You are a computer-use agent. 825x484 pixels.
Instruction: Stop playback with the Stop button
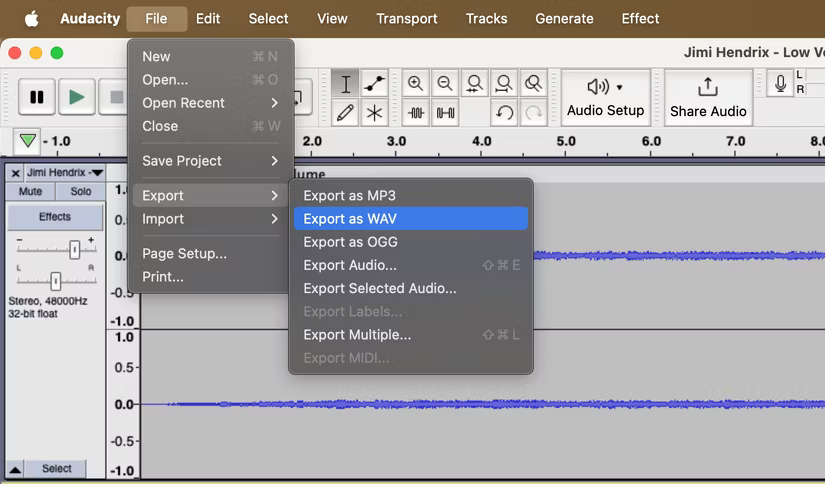point(115,97)
